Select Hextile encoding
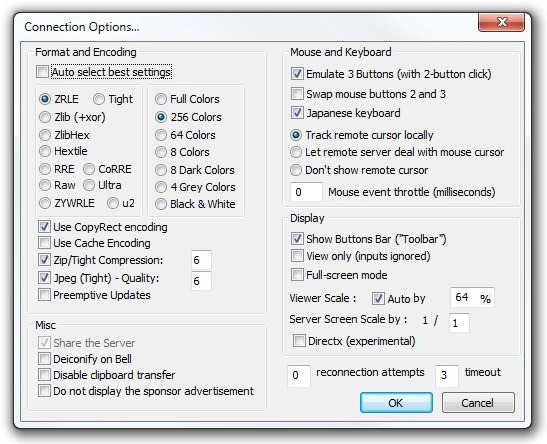Screen dimensions: 547x444 [x=45, y=151]
